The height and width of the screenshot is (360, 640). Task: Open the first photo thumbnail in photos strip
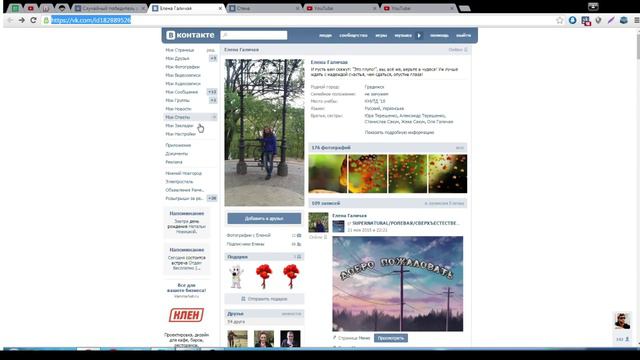[x=328, y=174]
